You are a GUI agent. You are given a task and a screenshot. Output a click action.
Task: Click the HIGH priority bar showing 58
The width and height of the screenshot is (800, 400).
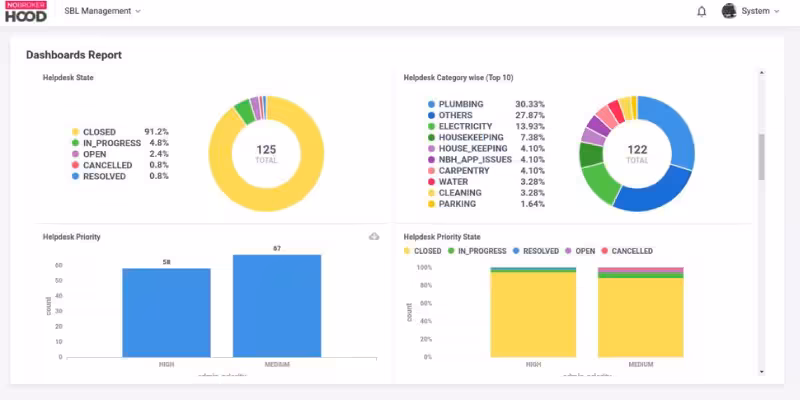[x=166, y=313]
